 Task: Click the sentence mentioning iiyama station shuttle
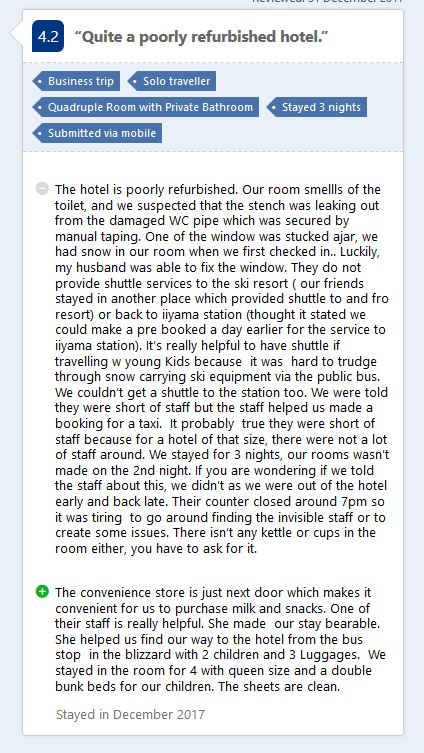click(x=221, y=306)
